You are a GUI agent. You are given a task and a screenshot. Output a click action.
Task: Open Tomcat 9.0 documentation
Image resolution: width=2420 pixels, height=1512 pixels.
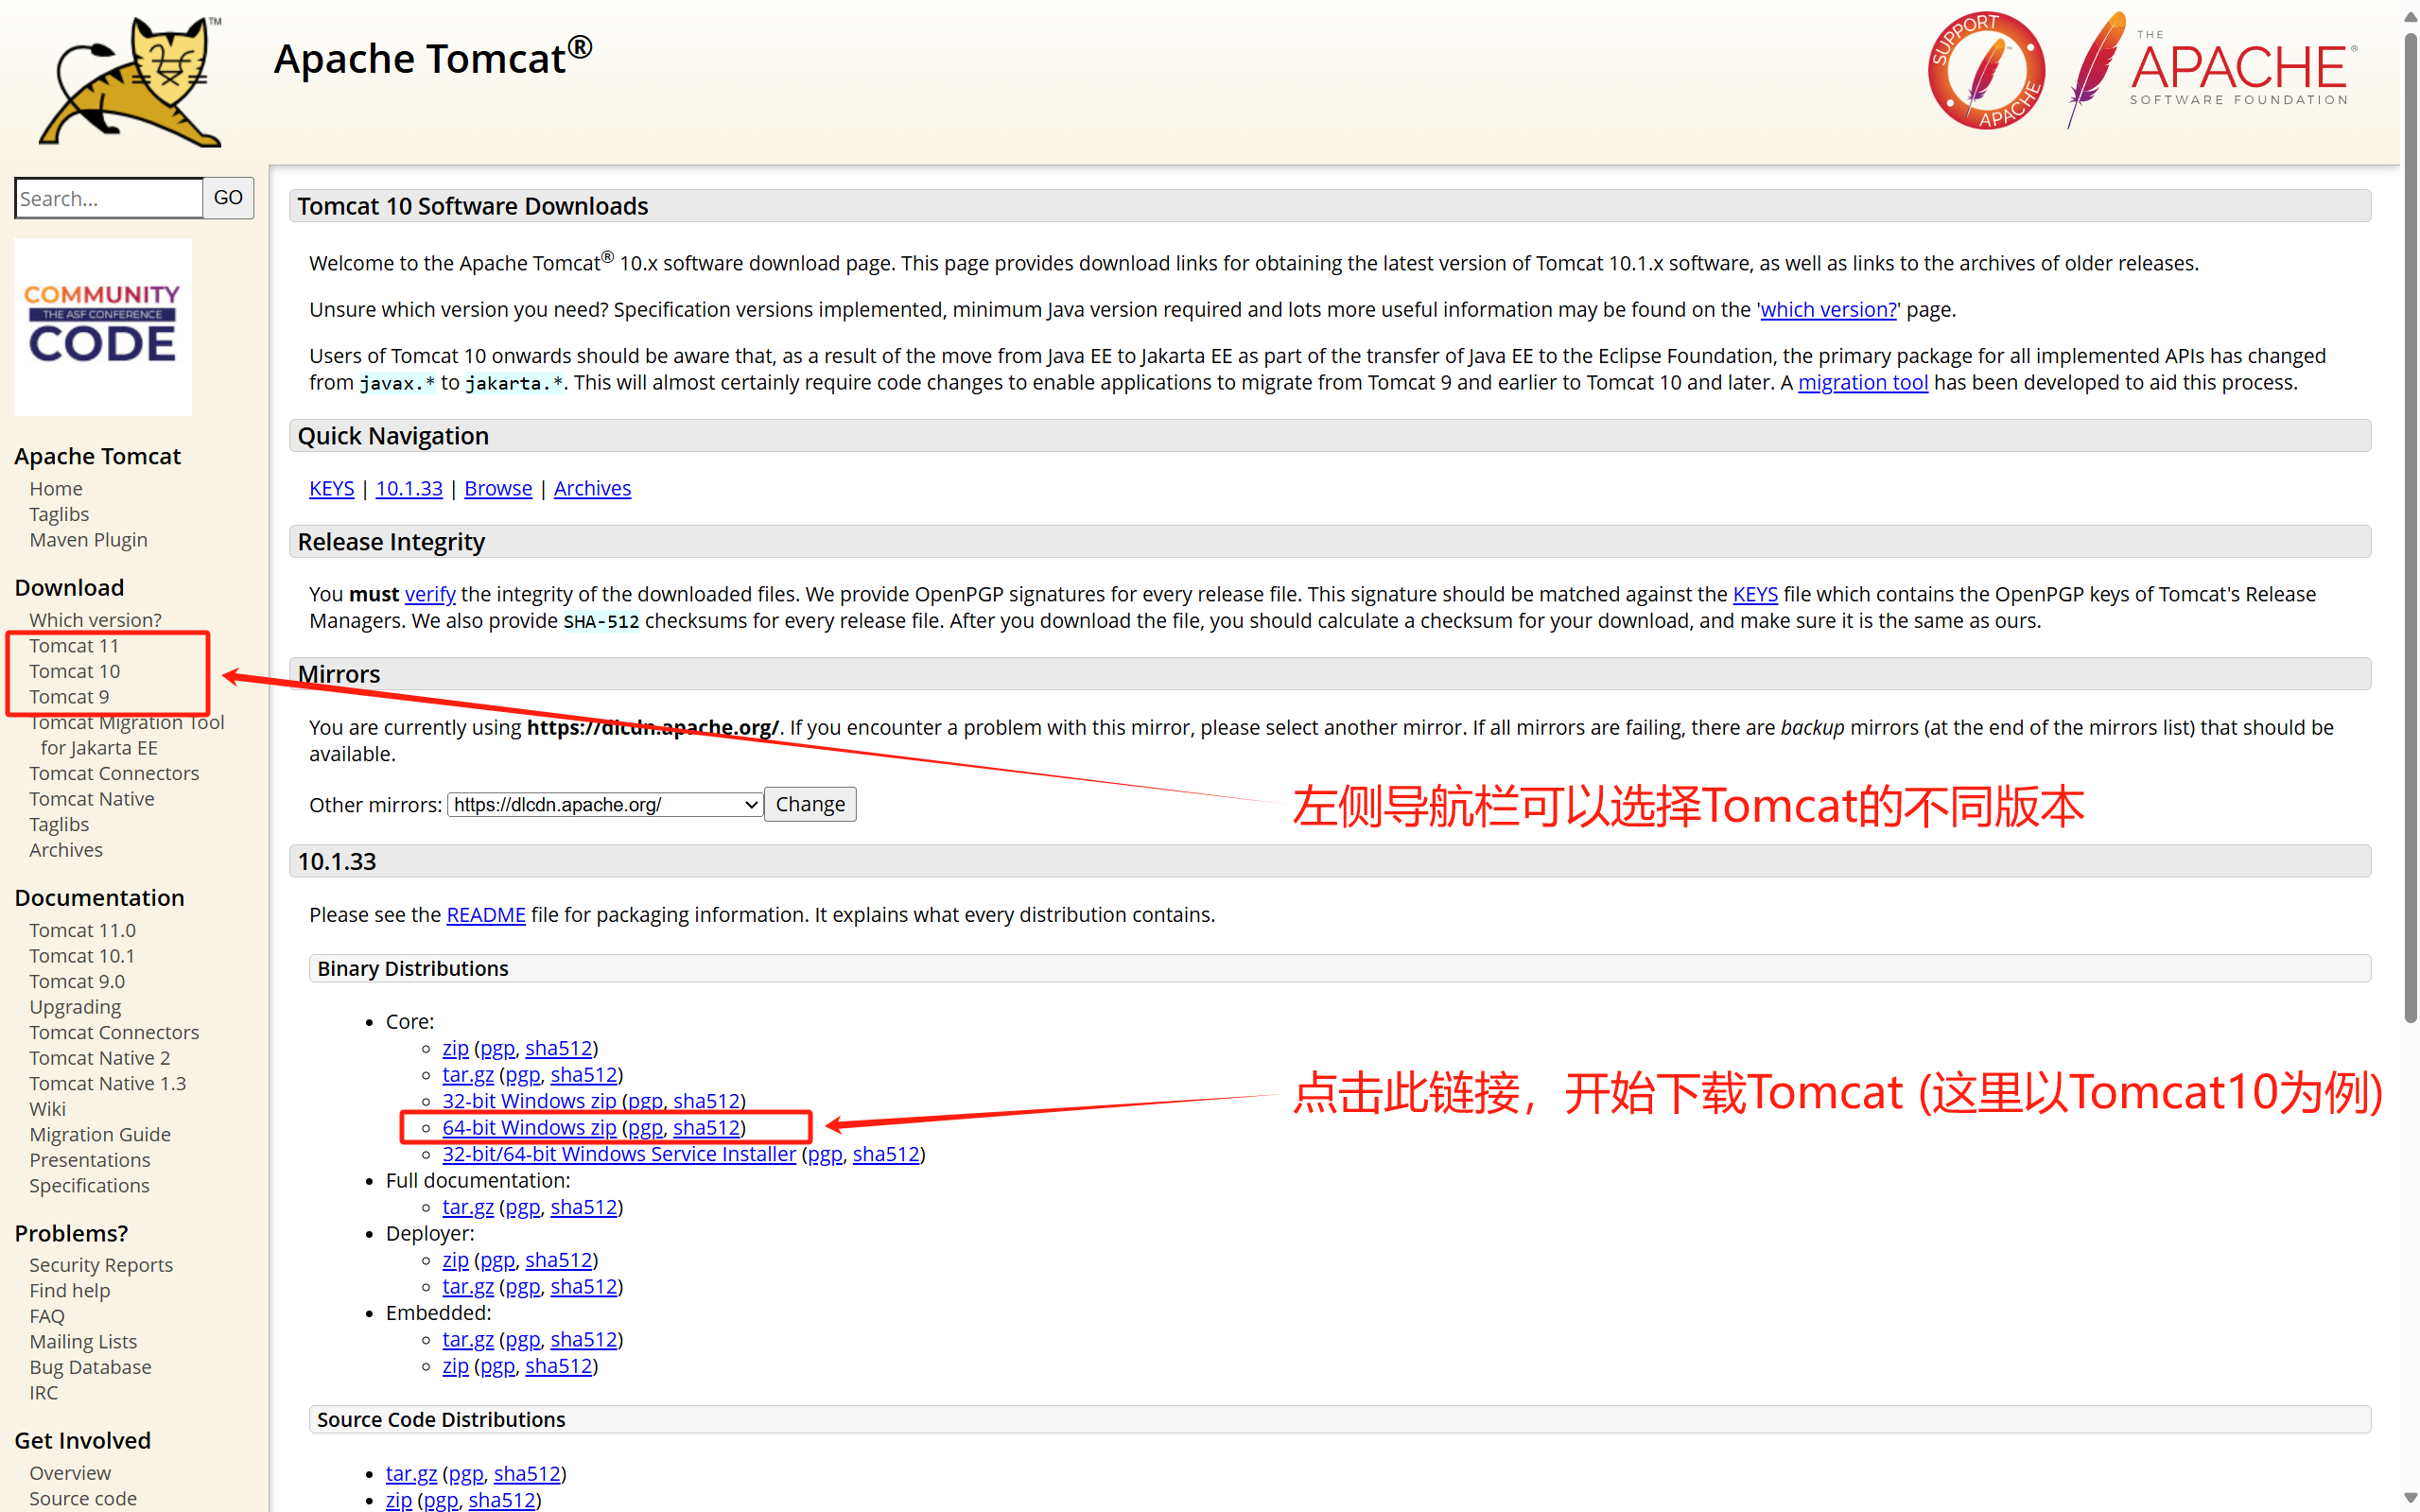click(77, 981)
